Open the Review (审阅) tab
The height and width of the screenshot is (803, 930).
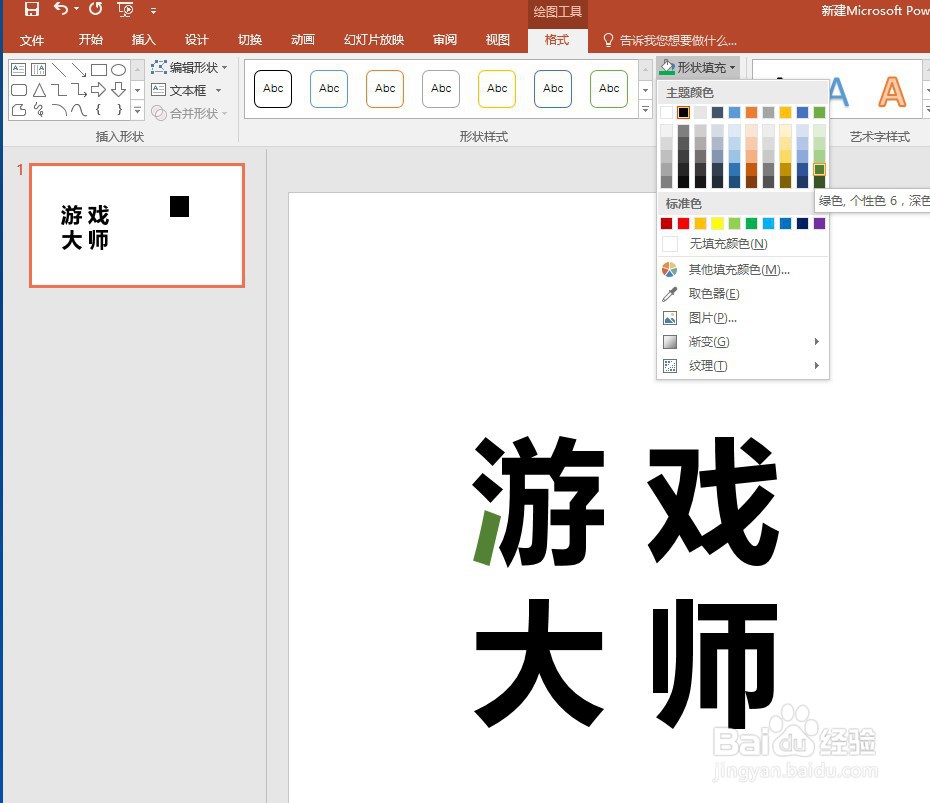pos(444,40)
